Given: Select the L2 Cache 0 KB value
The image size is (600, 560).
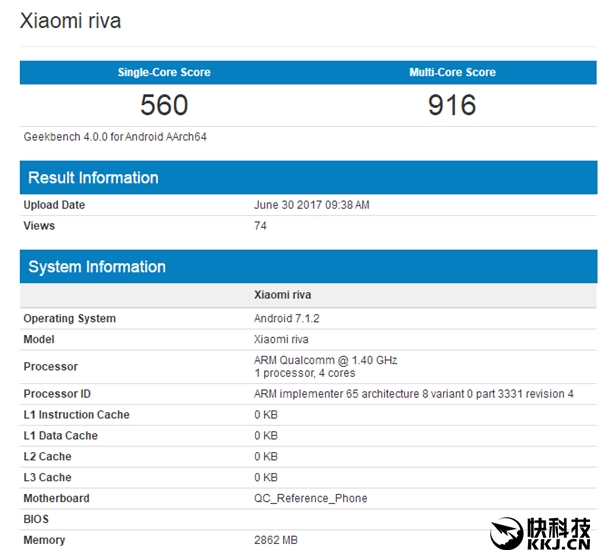Looking at the screenshot, I should 266,457.
